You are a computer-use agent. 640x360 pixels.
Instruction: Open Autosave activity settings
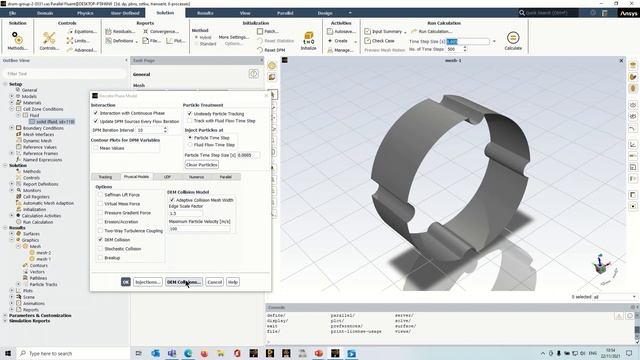coord(341,31)
